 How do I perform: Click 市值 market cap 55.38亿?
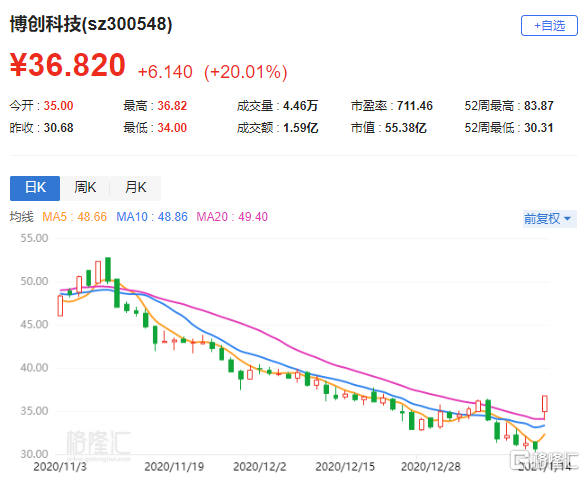coord(406,128)
